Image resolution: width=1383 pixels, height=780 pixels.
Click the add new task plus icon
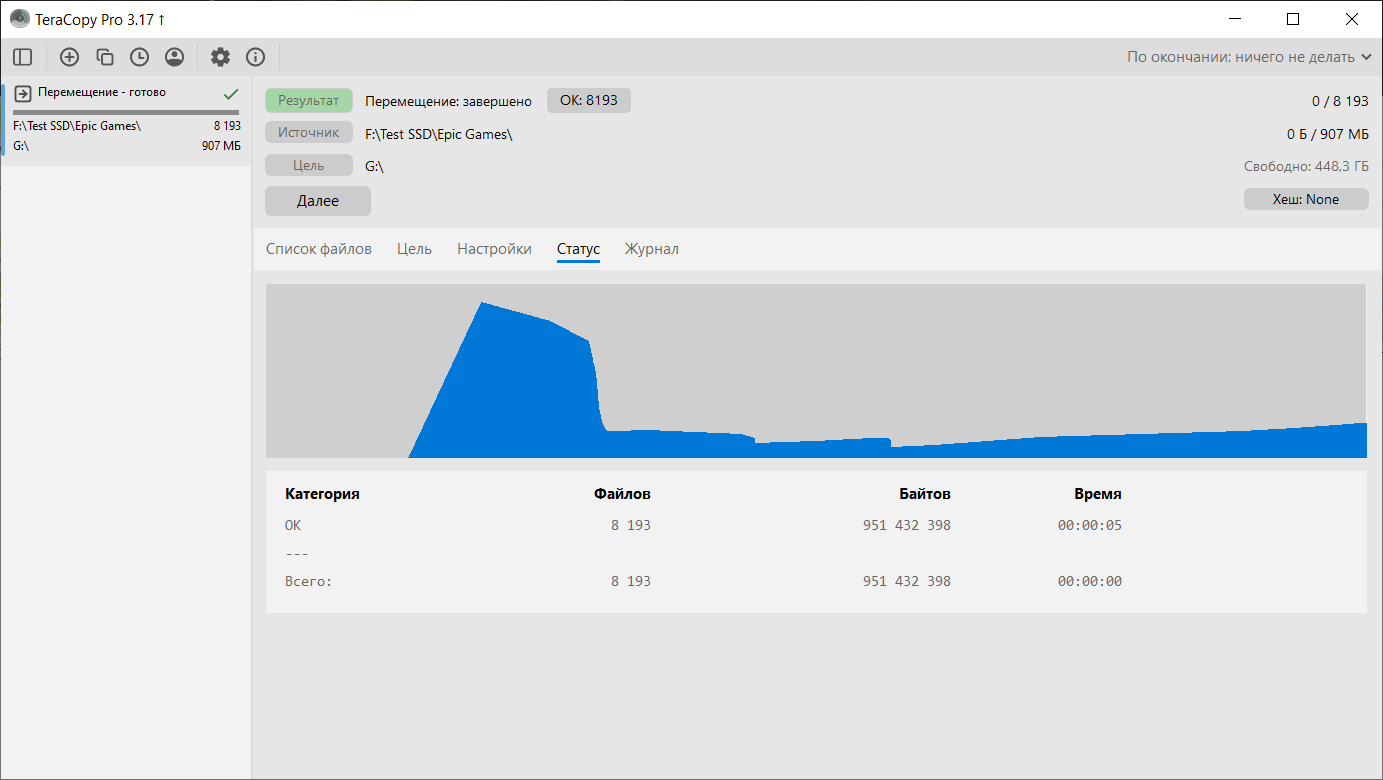pos(69,57)
